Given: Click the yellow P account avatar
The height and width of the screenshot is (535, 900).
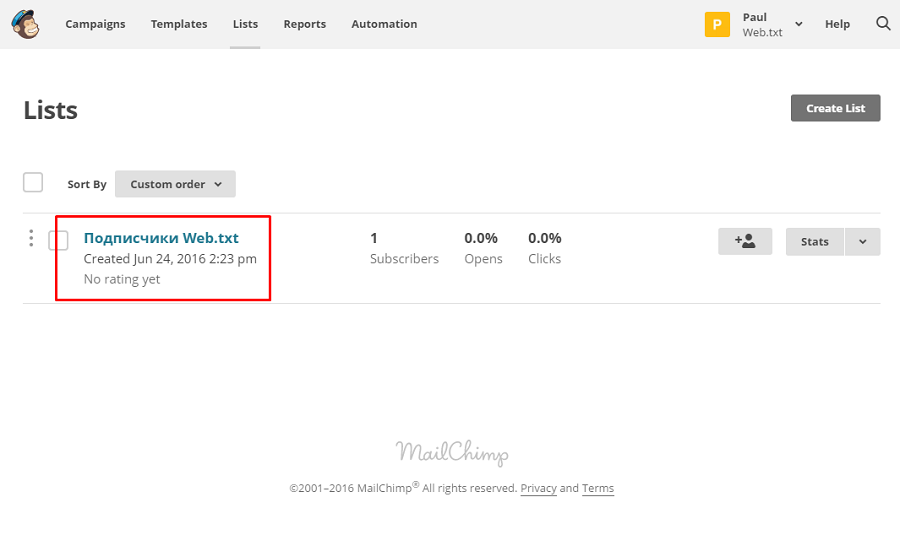Looking at the screenshot, I should tap(717, 24).
